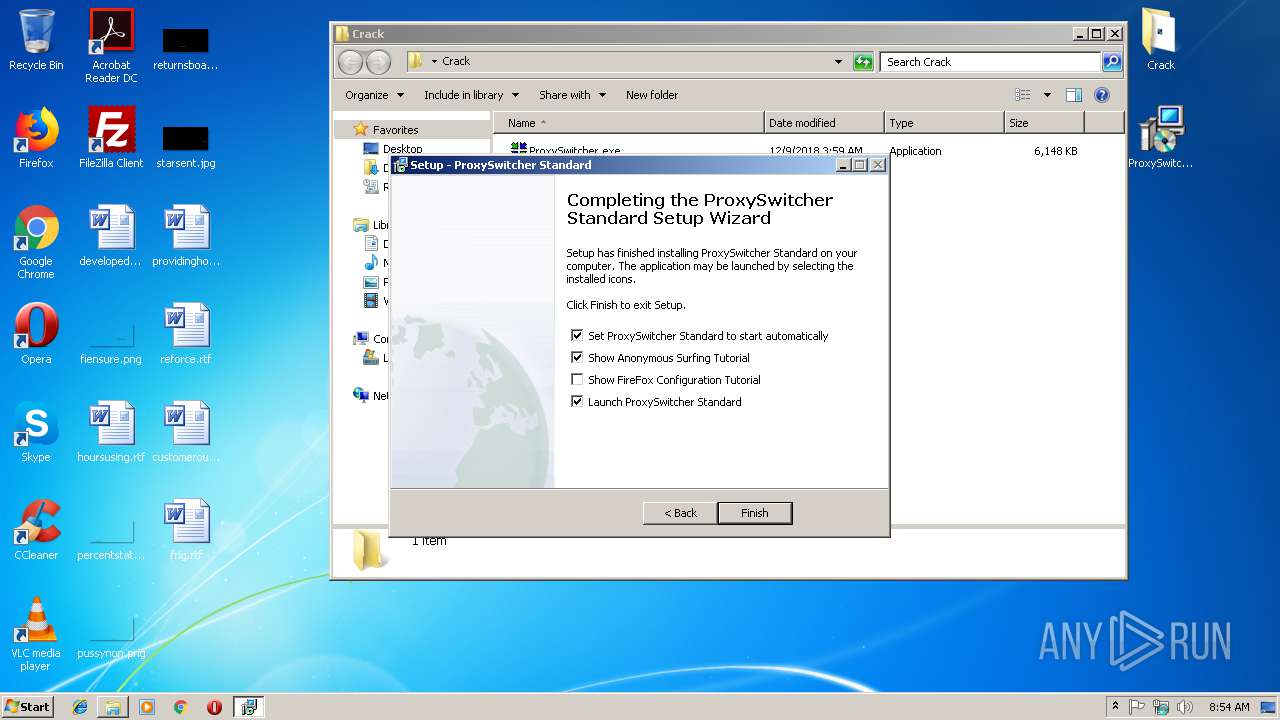
Task: Open the Recycle Bin desktop icon
Action: [36, 40]
